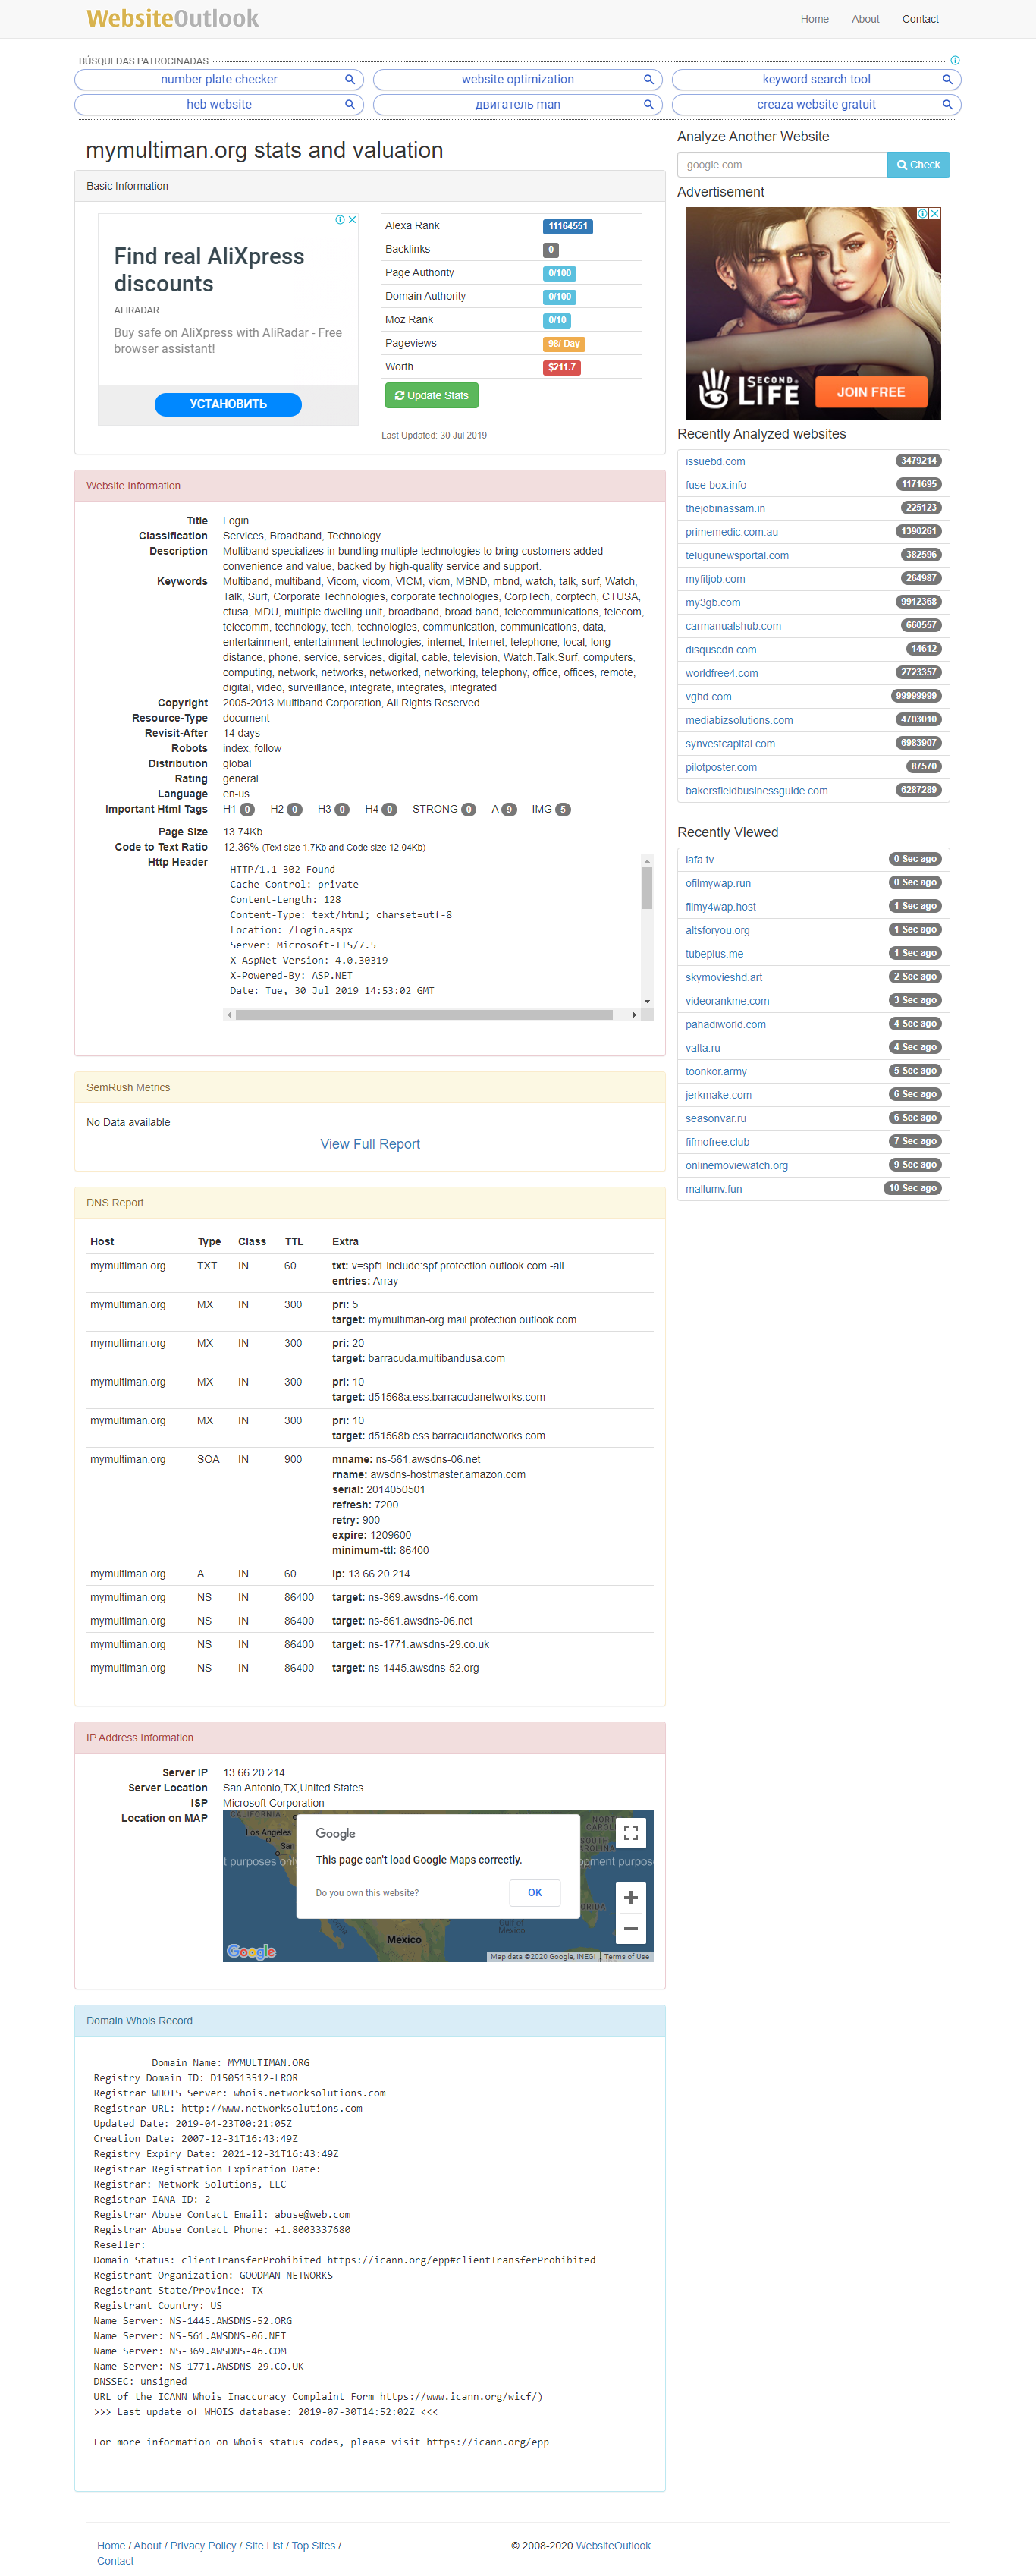The image size is (1036, 2576).
Task: Open issuebd.com from recently analyzed
Action: [715, 462]
